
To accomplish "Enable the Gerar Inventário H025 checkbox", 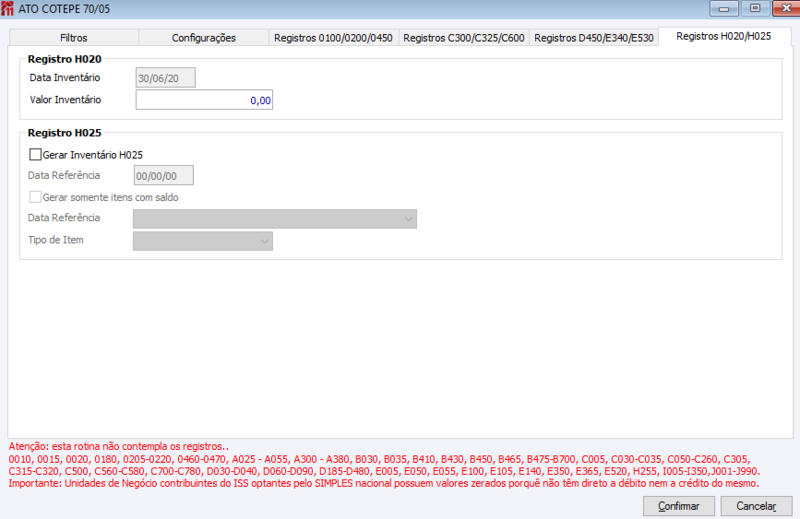I will pyautogui.click(x=35, y=155).
